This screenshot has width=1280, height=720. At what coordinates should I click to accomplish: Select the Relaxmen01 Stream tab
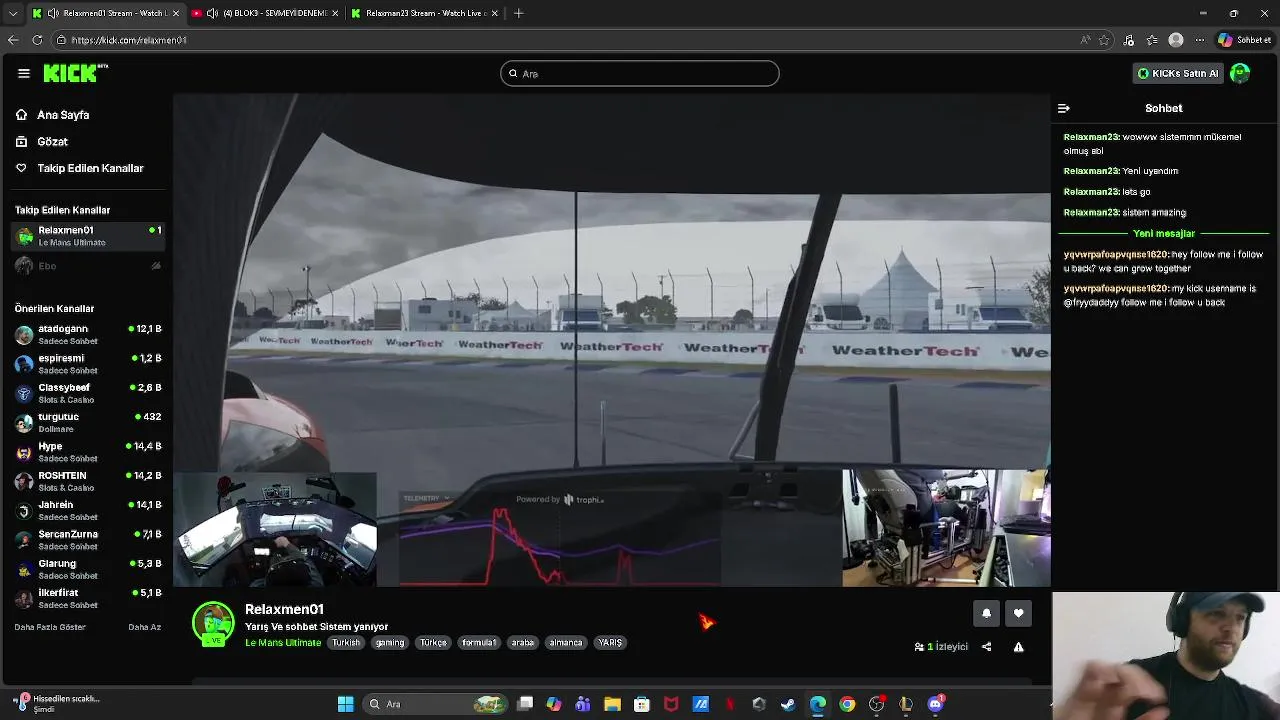pos(105,13)
